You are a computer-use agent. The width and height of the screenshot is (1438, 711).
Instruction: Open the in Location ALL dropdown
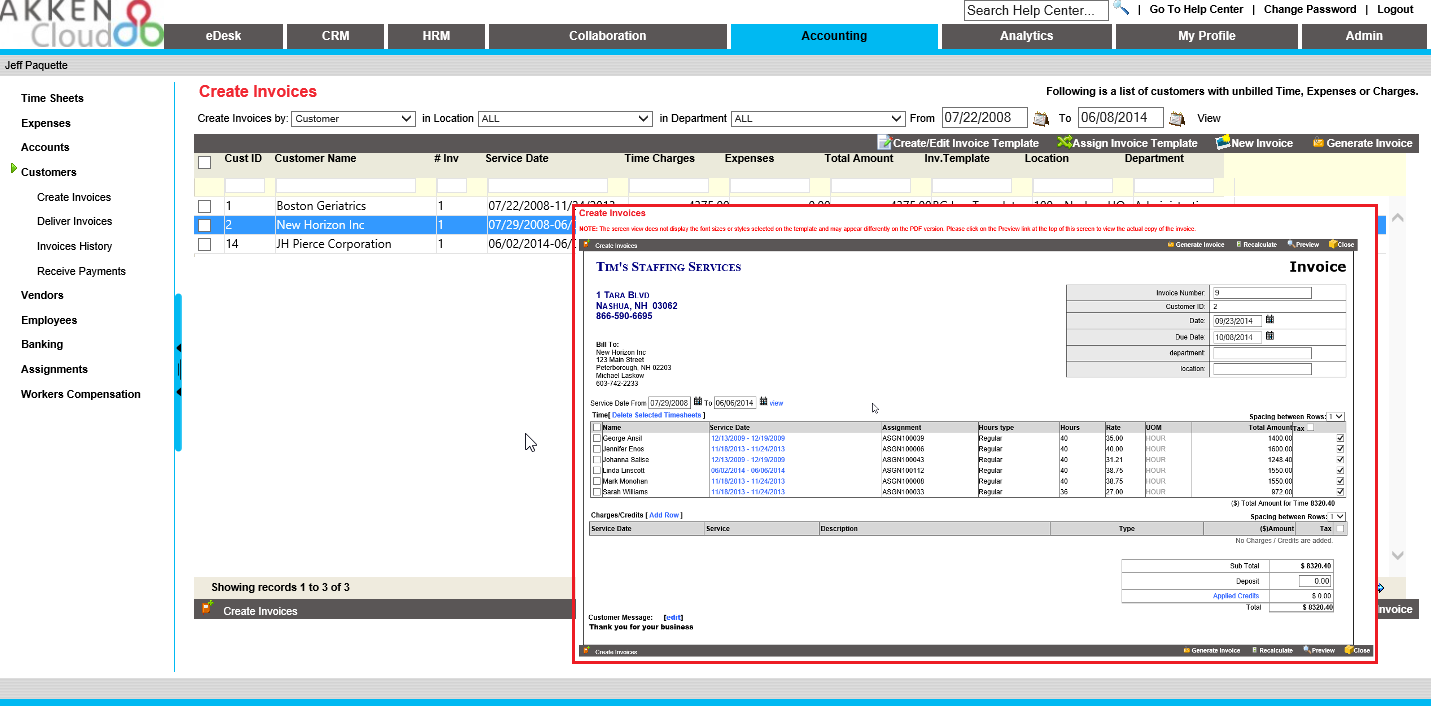tap(565, 118)
